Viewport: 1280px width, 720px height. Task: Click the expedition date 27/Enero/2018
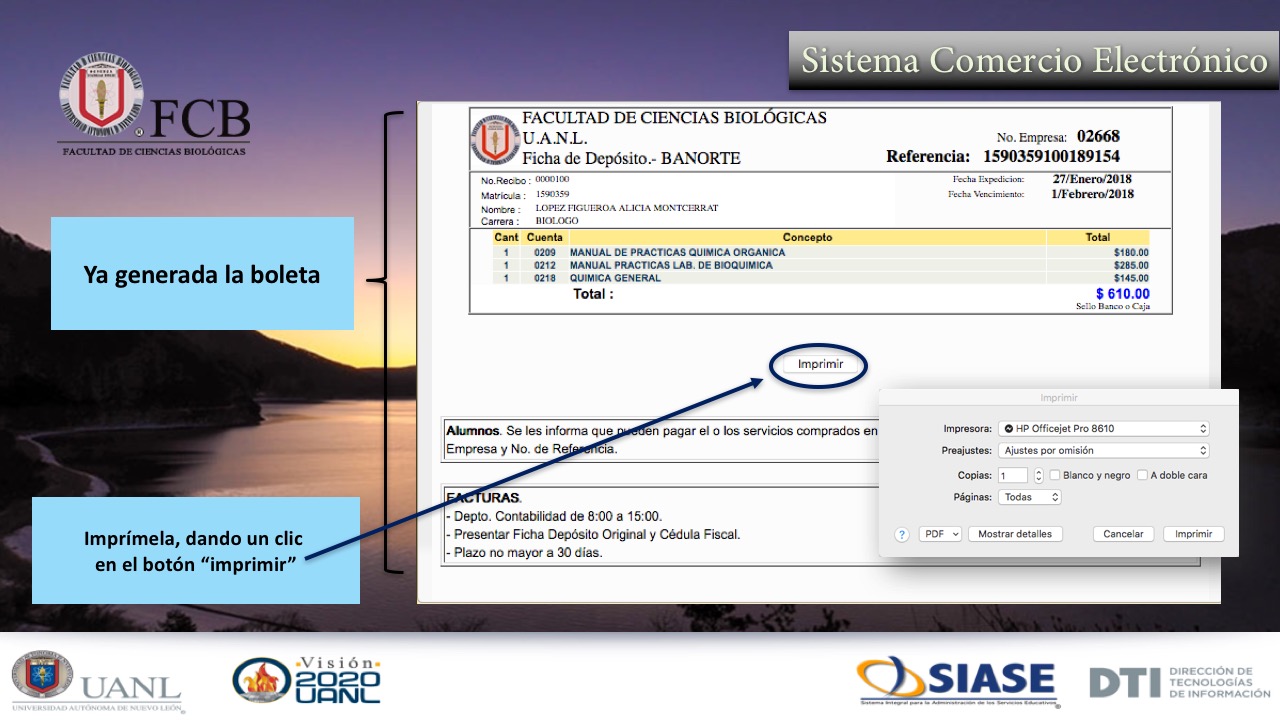tap(1093, 179)
